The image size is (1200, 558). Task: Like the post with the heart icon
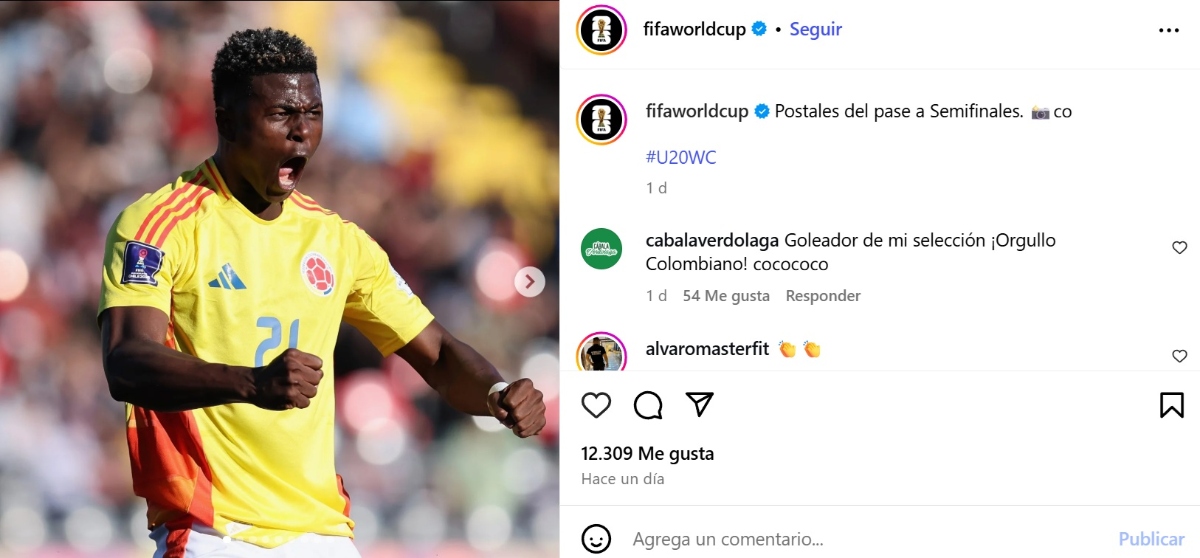pyautogui.click(x=596, y=404)
